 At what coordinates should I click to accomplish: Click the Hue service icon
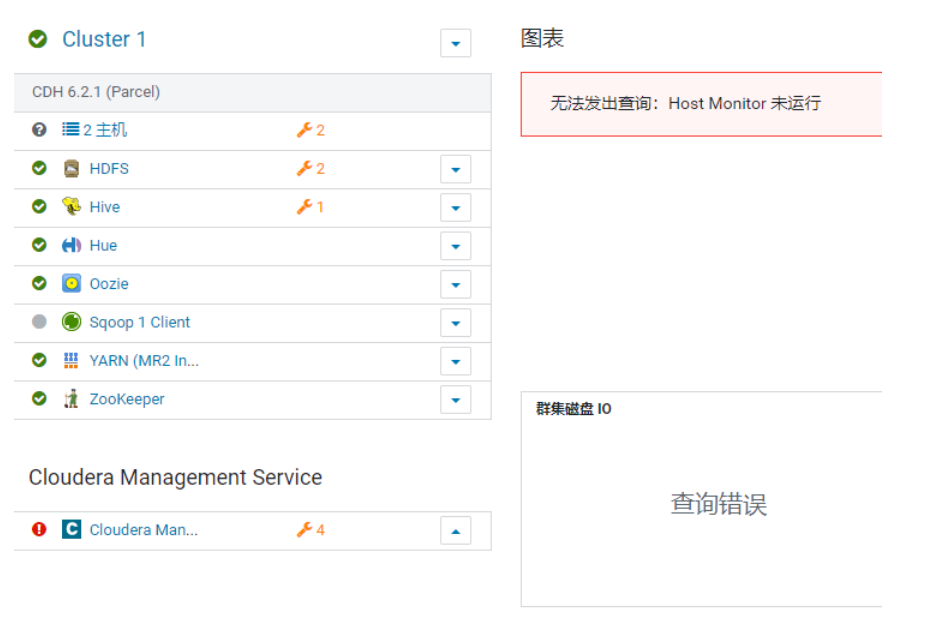click(x=71, y=245)
